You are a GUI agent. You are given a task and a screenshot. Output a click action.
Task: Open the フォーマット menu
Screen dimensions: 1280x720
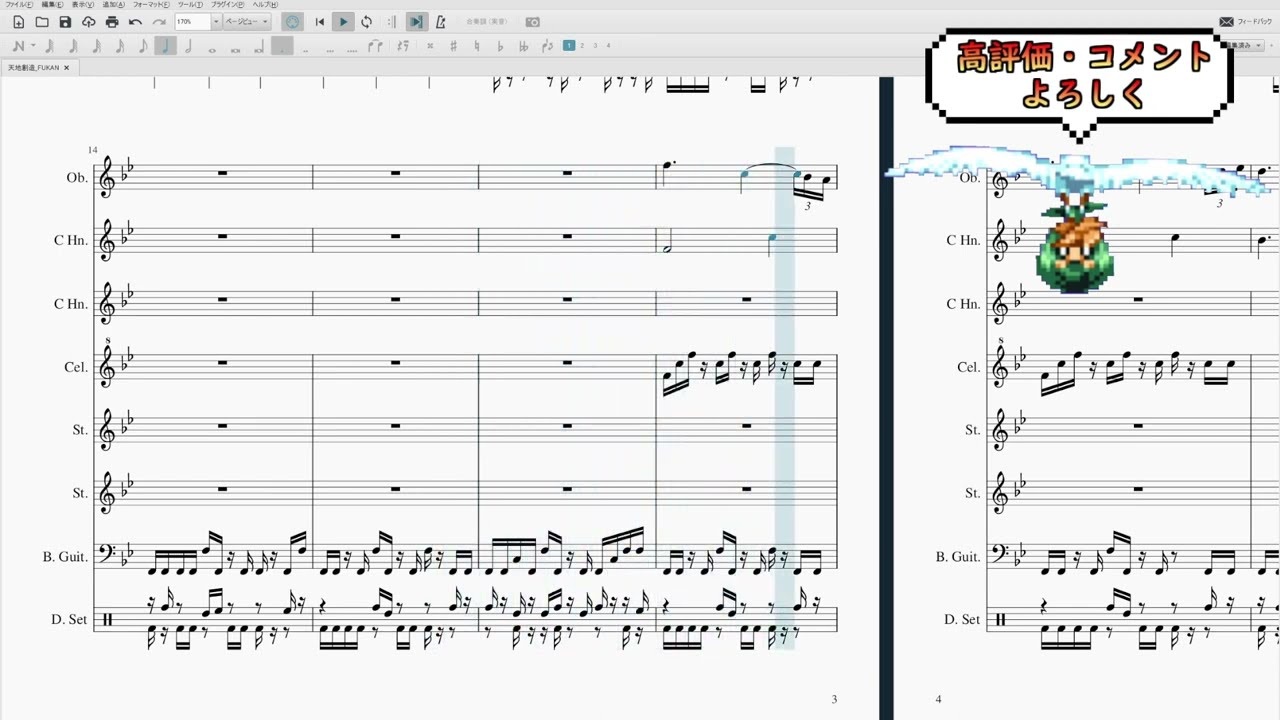(149, 5)
